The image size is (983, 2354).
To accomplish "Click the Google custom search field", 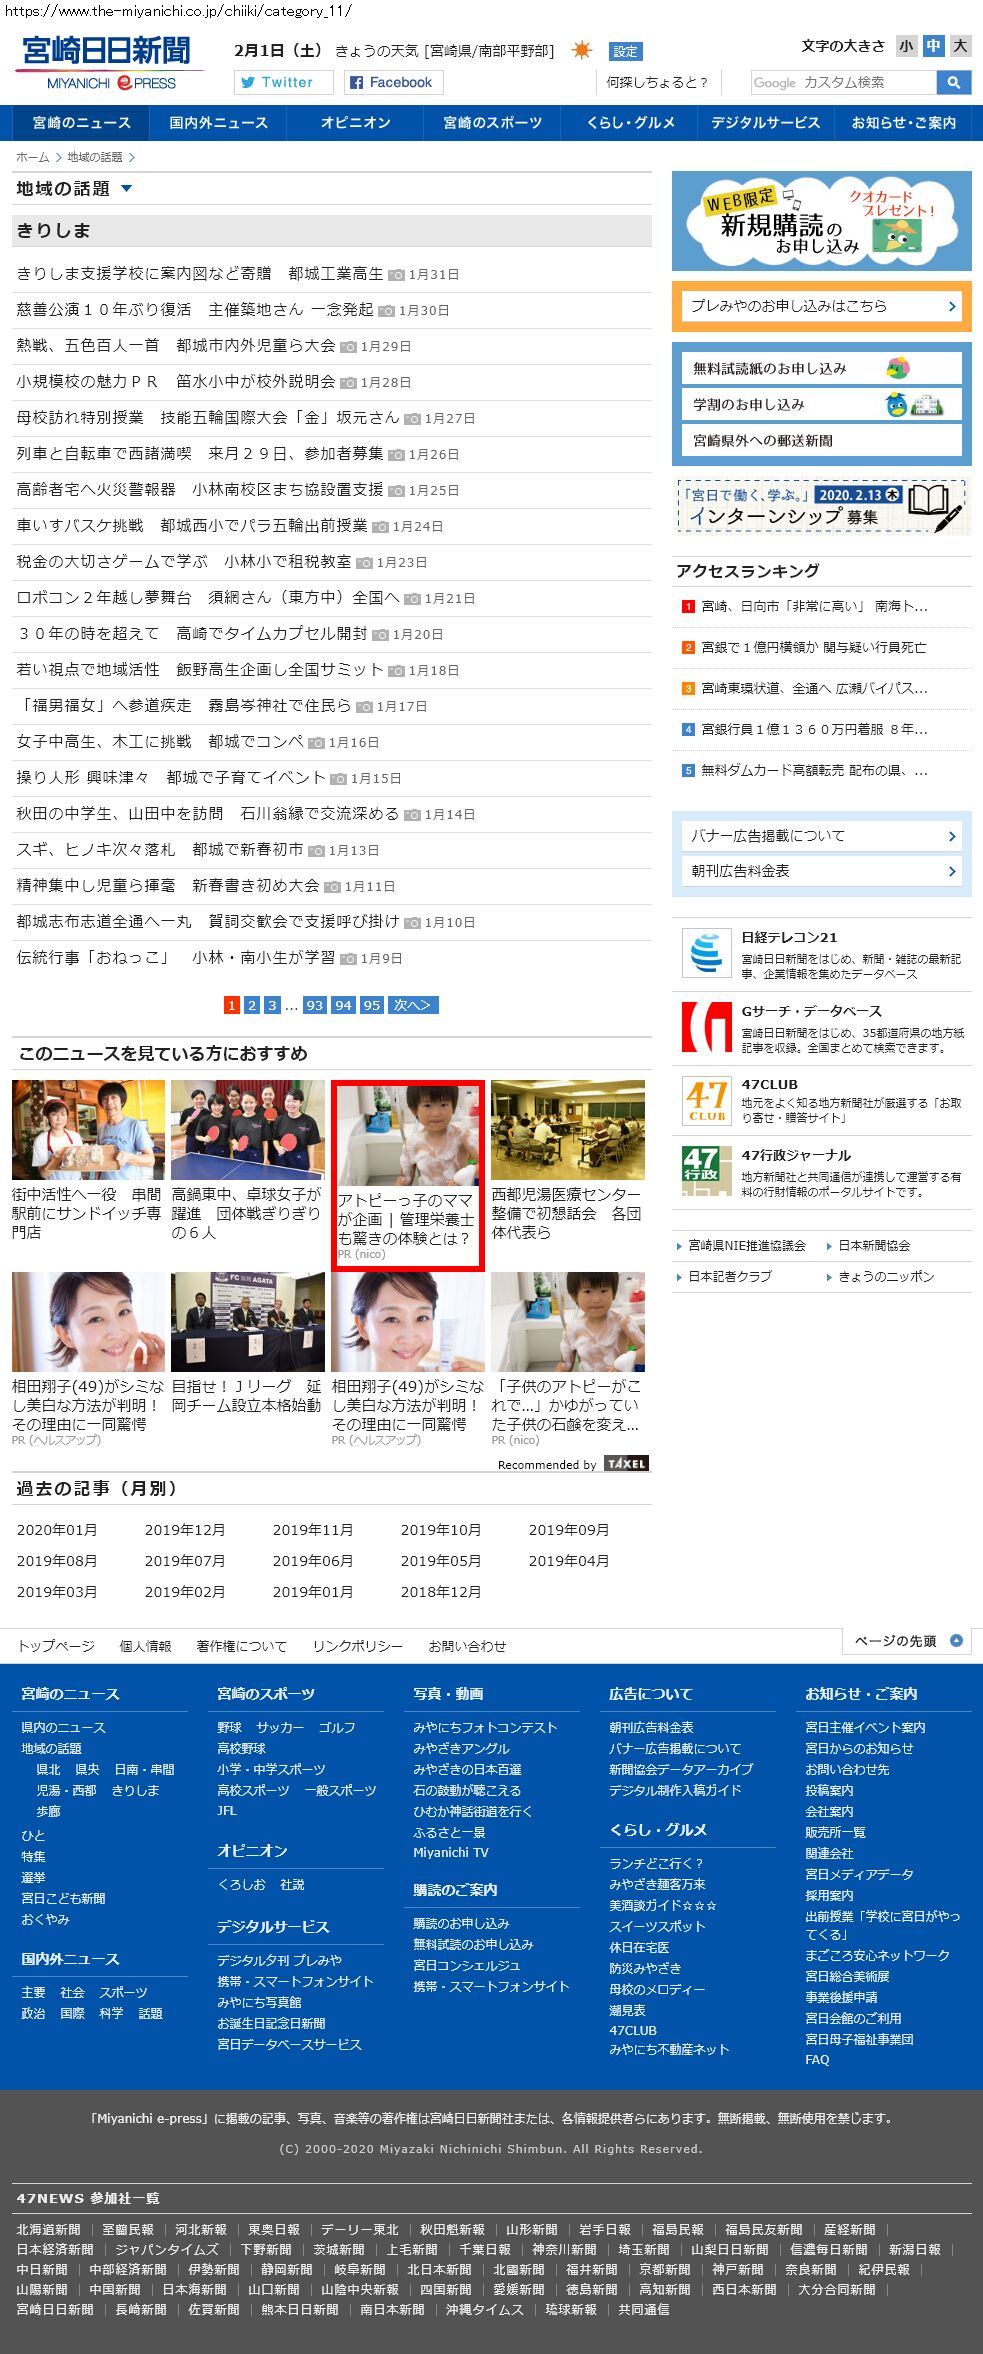I will (x=843, y=82).
